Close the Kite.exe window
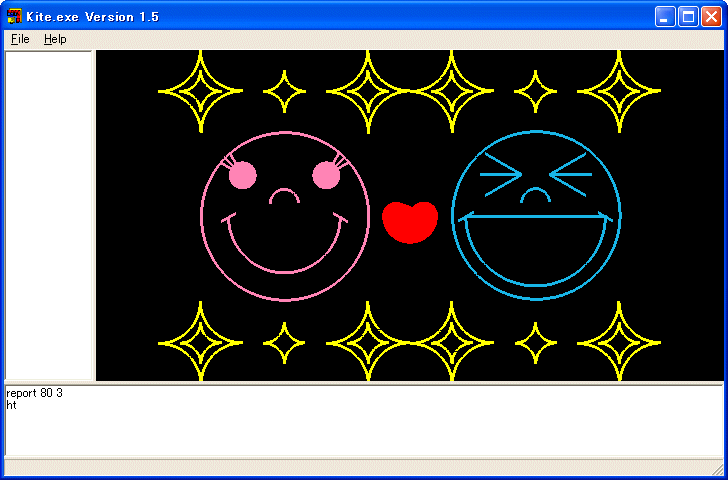Screen dimensions: 728x480 711,17
